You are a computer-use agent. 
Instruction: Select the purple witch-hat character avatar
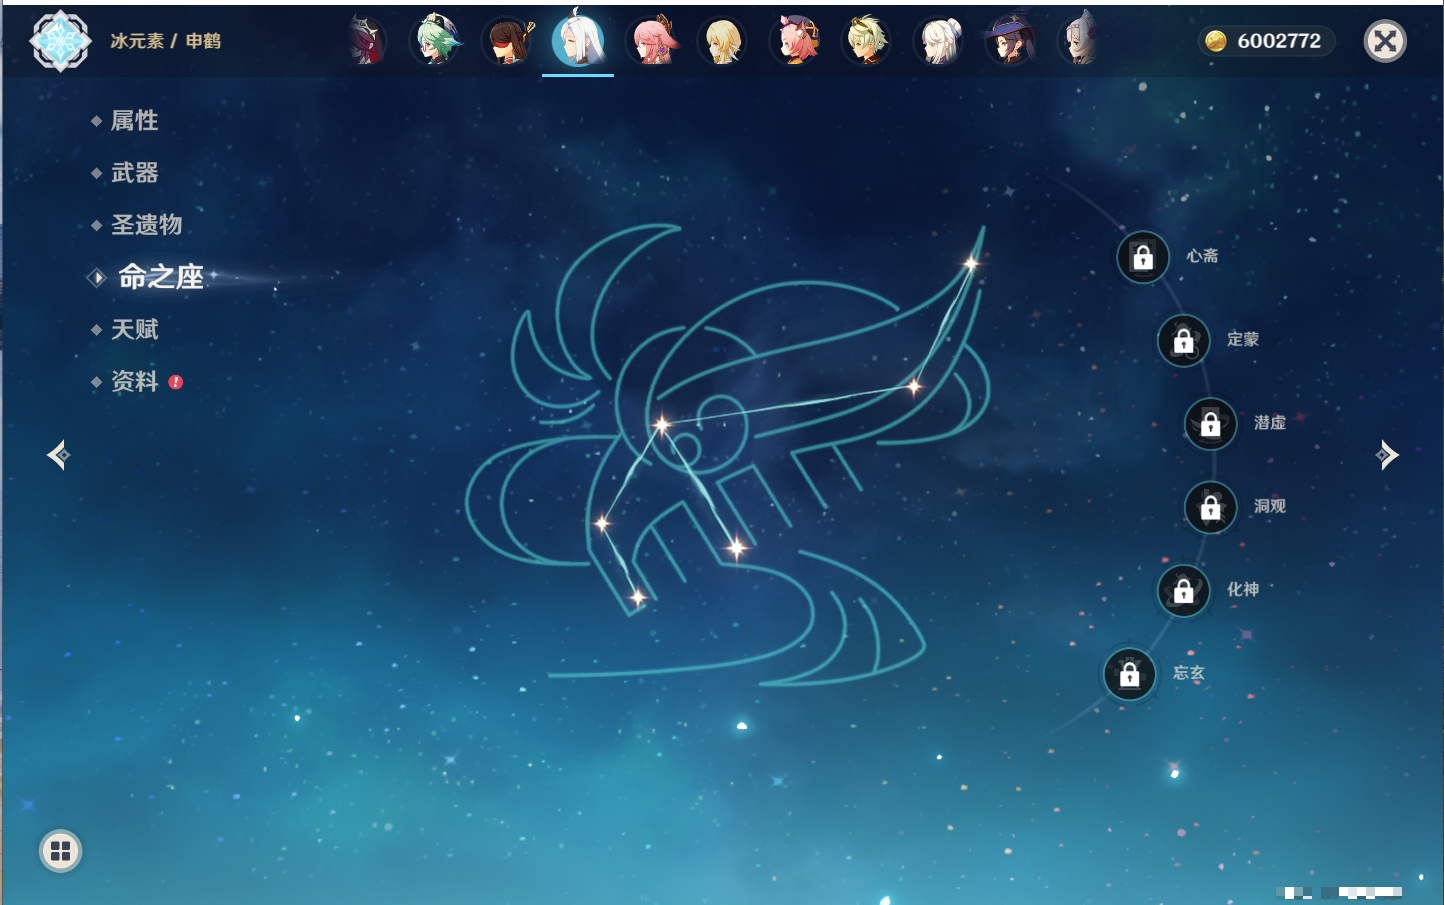(1010, 41)
